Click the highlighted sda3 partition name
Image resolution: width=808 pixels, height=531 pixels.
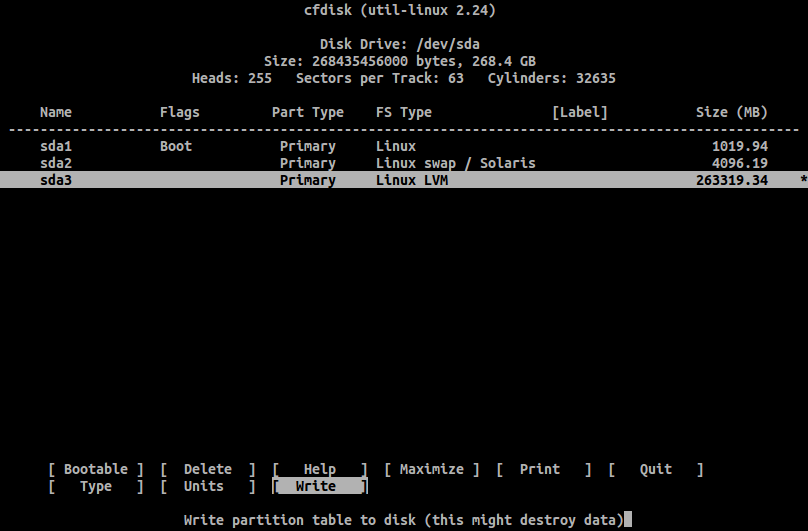[x=56, y=180]
